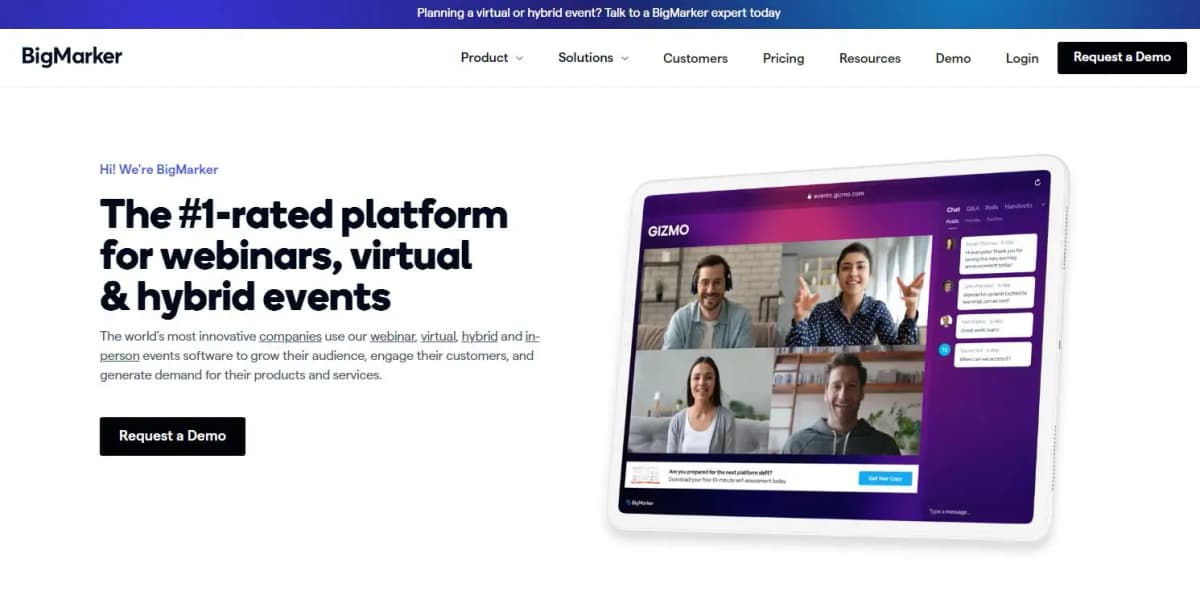Click the 'Hi! We're BigMarker' tagline text
This screenshot has height=604, width=1200.
coord(159,169)
